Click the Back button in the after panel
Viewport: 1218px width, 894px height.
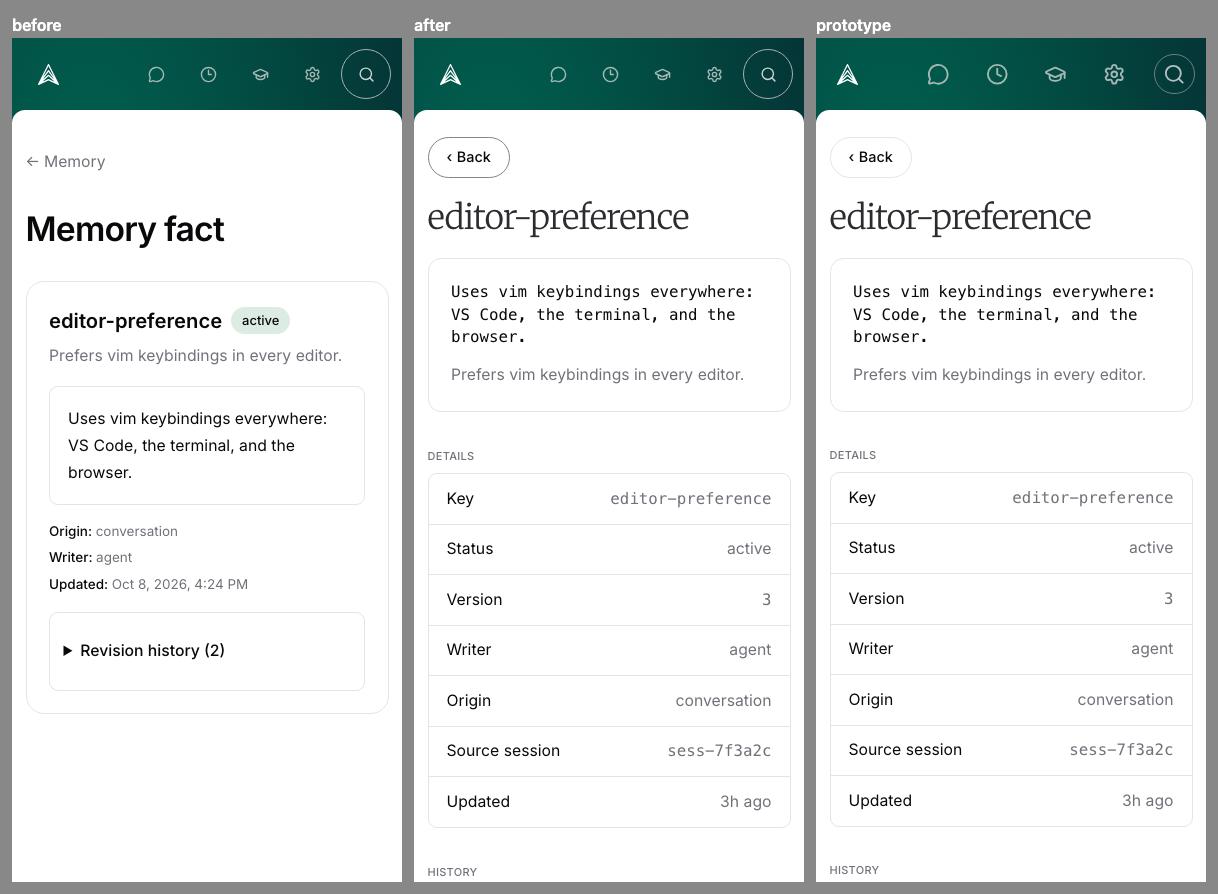(469, 157)
